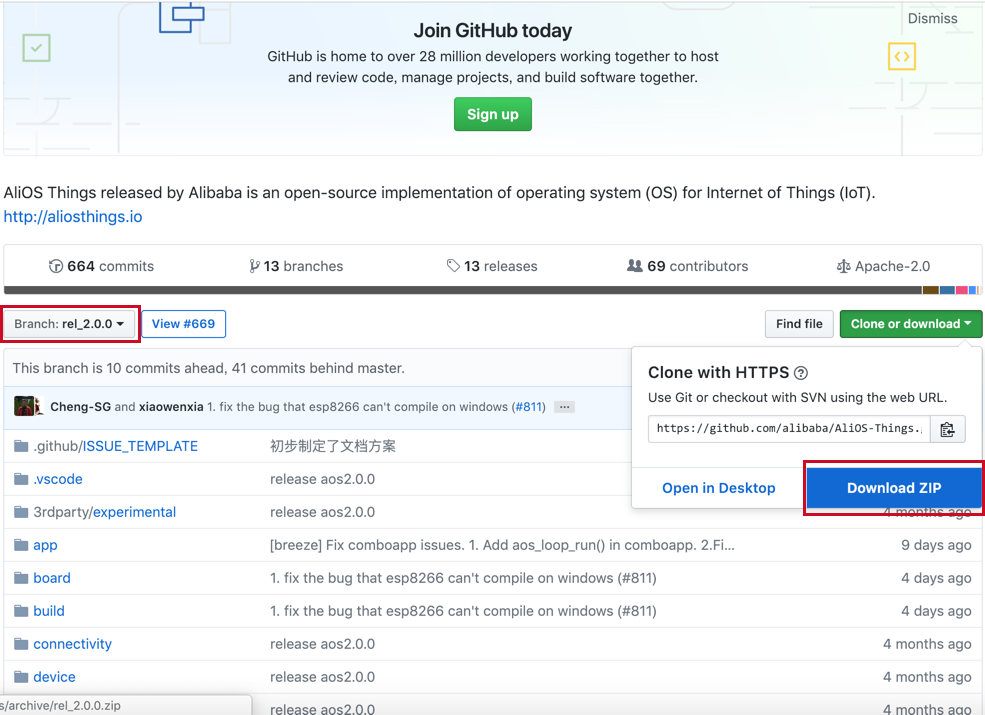Screen dimensions: 985x715
Task: Click '4 months ago' in connectivity row
Action: coord(927,644)
